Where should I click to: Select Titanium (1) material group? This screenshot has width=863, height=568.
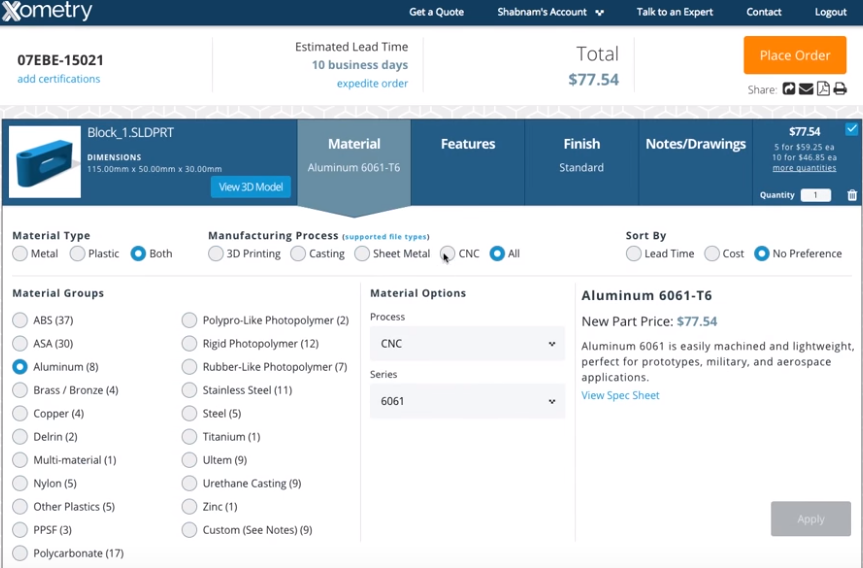(x=189, y=436)
